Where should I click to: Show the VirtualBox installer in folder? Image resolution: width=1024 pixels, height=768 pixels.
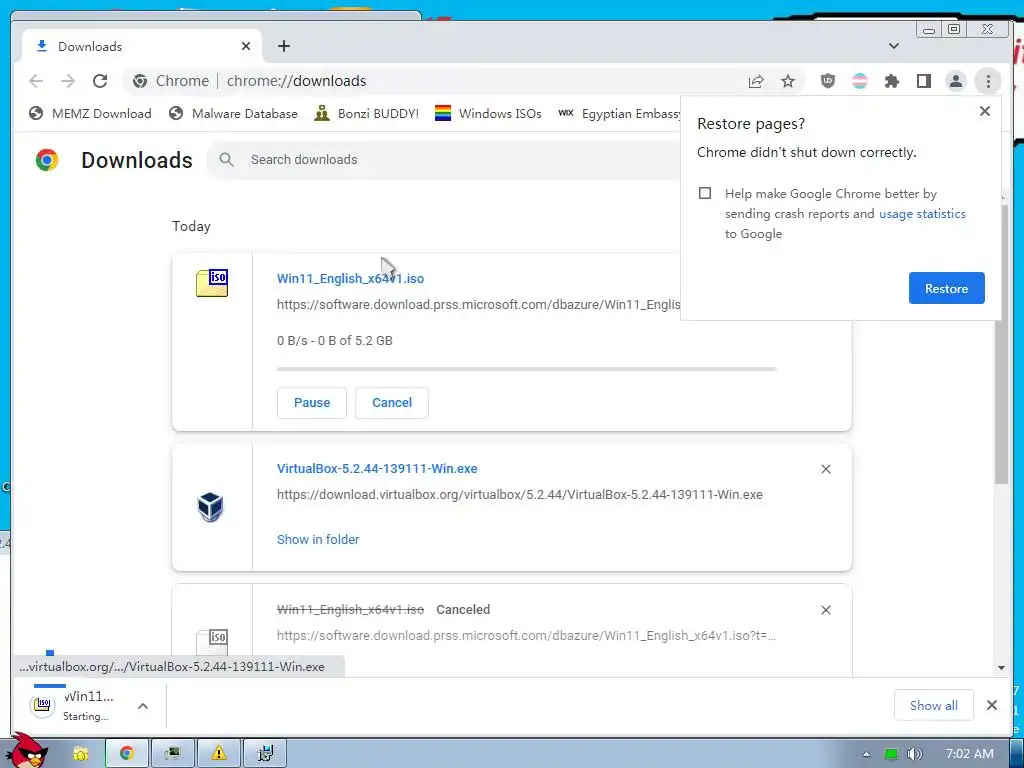point(318,539)
